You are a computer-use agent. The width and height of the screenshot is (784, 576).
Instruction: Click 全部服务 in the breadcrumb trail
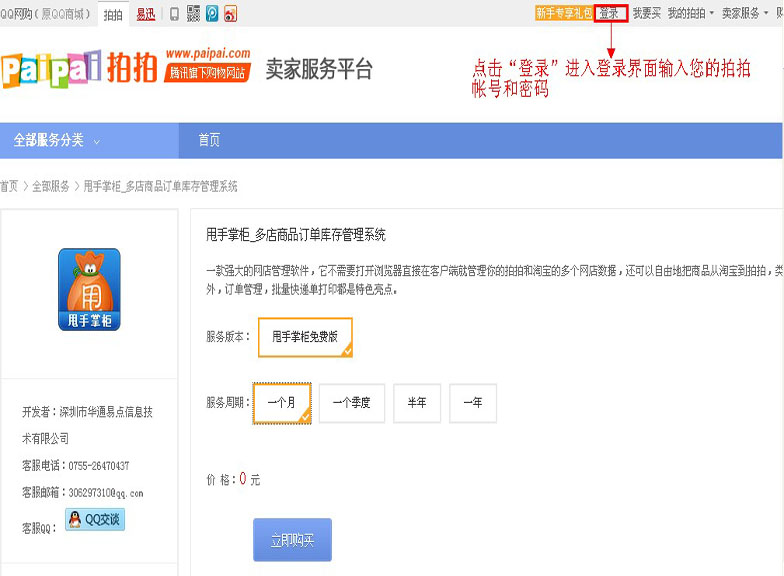point(50,186)
